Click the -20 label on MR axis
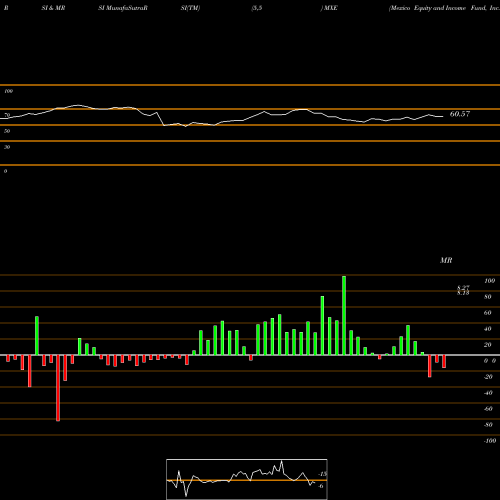 click(488, 377)
